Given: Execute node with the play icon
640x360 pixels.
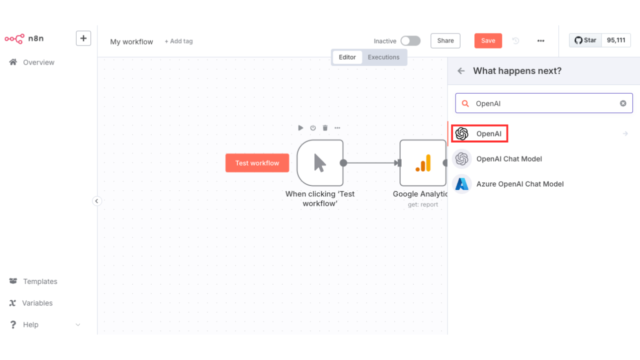Looking at the screenshot, I should point(300,128).
